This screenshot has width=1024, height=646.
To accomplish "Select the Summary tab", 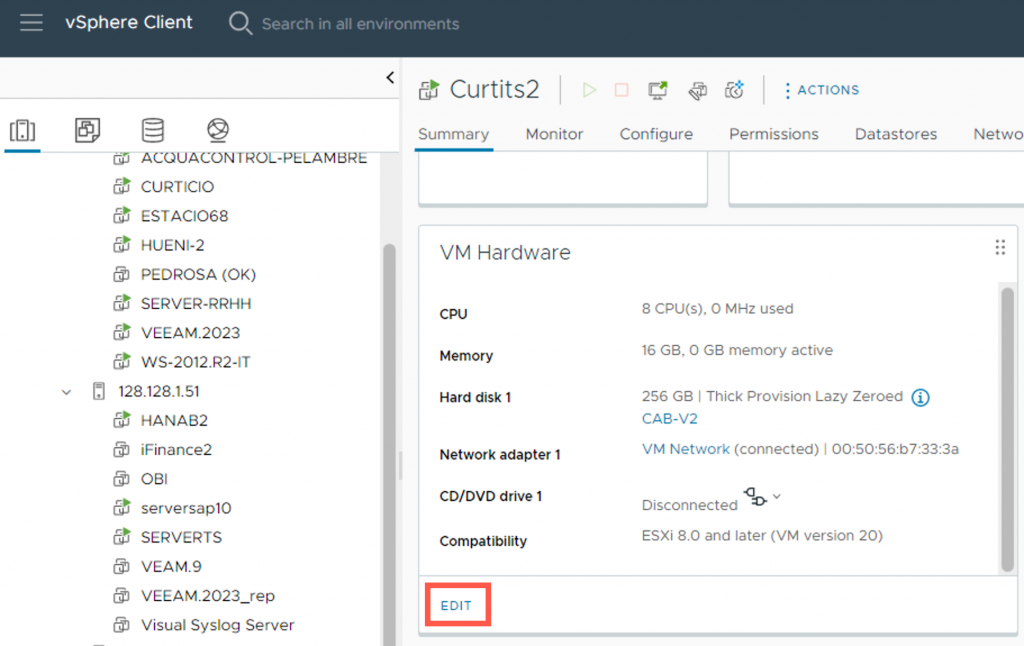I will click(x=453, y=134).
